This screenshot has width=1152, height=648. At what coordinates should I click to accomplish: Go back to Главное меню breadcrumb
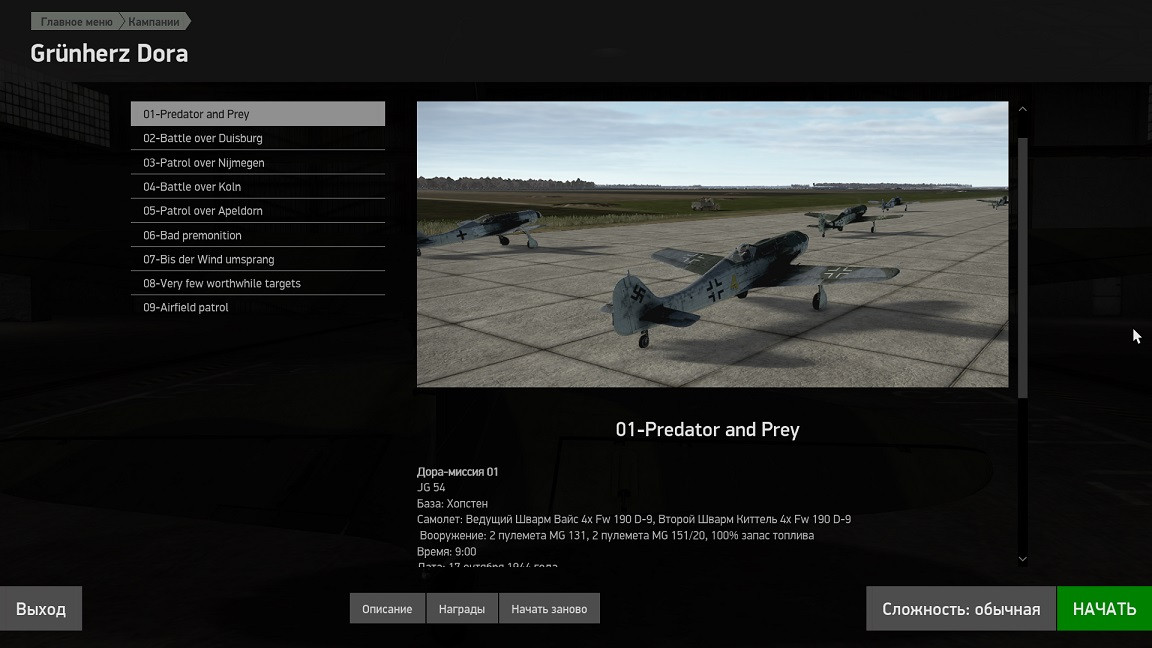(x=76, y=22)
